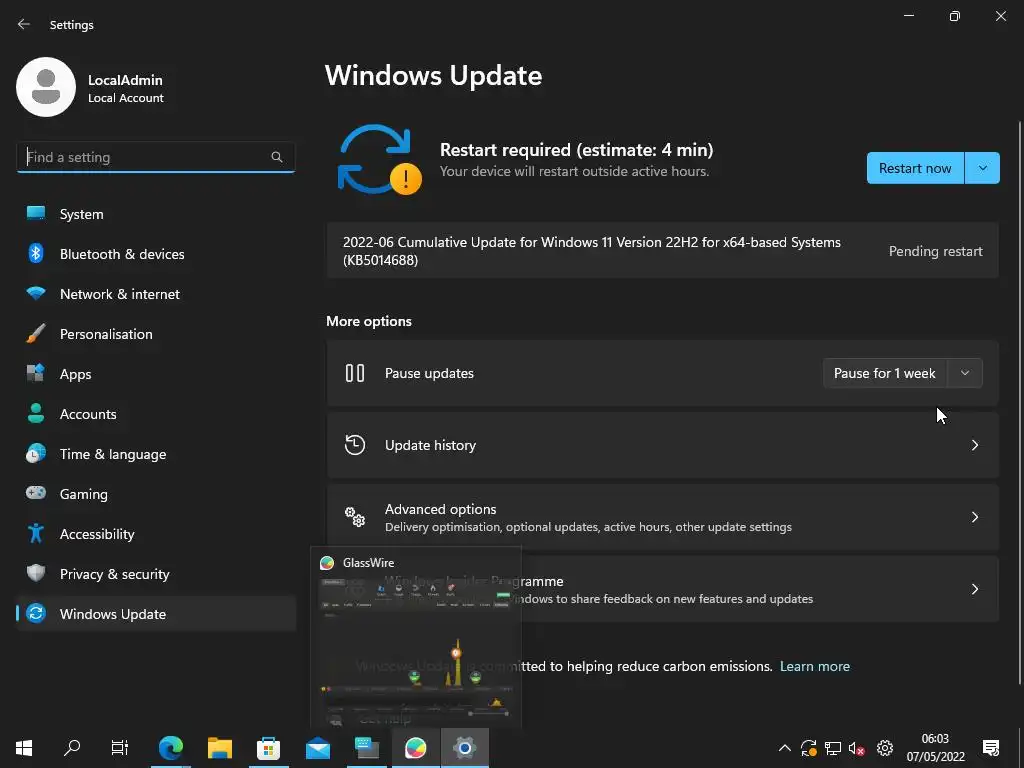This screenshot has height=768, width=1024.
Task: Open the network tray icon
Action: (833, 748)
